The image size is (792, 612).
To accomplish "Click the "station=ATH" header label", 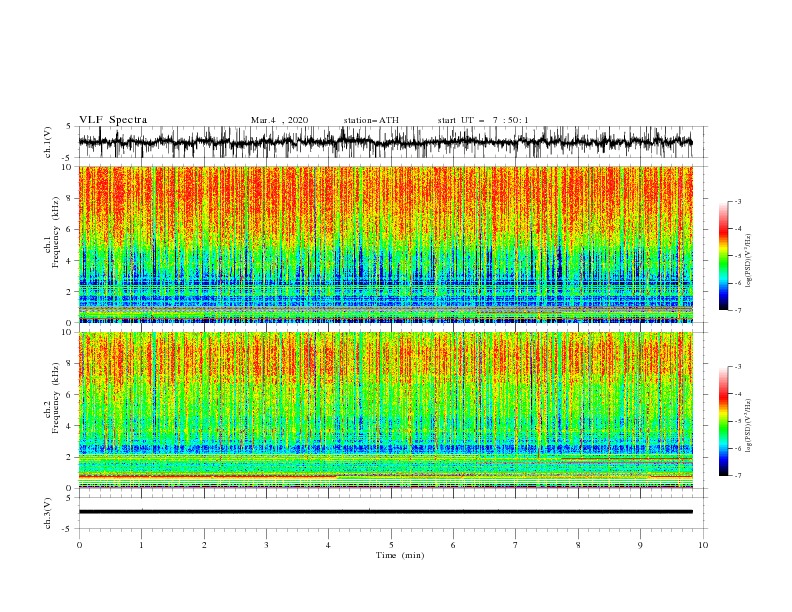I will 371,120.
